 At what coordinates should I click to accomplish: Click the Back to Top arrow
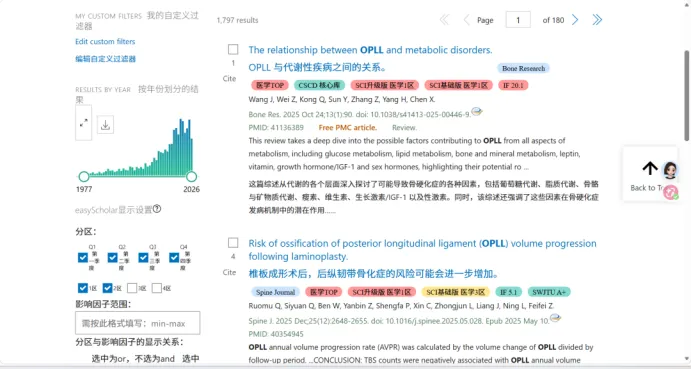(650, 168)
